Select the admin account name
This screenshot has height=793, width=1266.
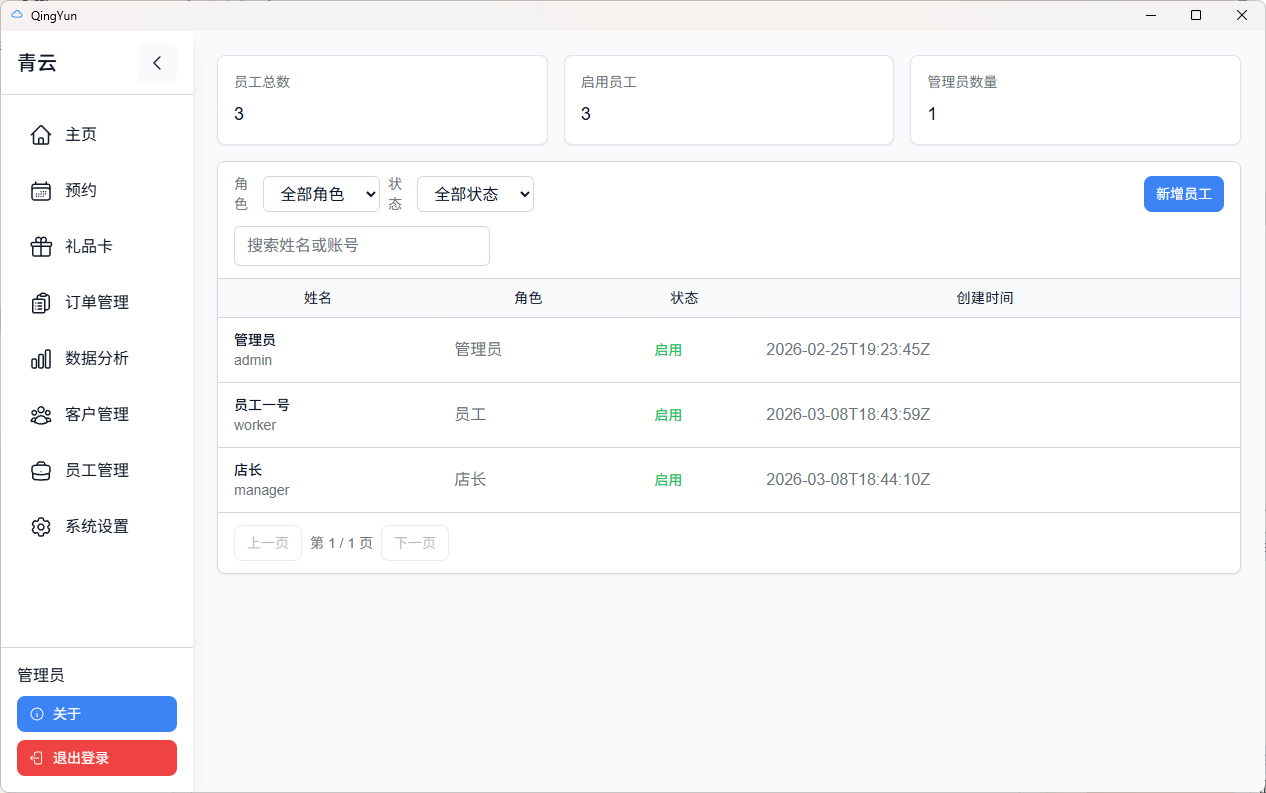(x=253, y=360)
